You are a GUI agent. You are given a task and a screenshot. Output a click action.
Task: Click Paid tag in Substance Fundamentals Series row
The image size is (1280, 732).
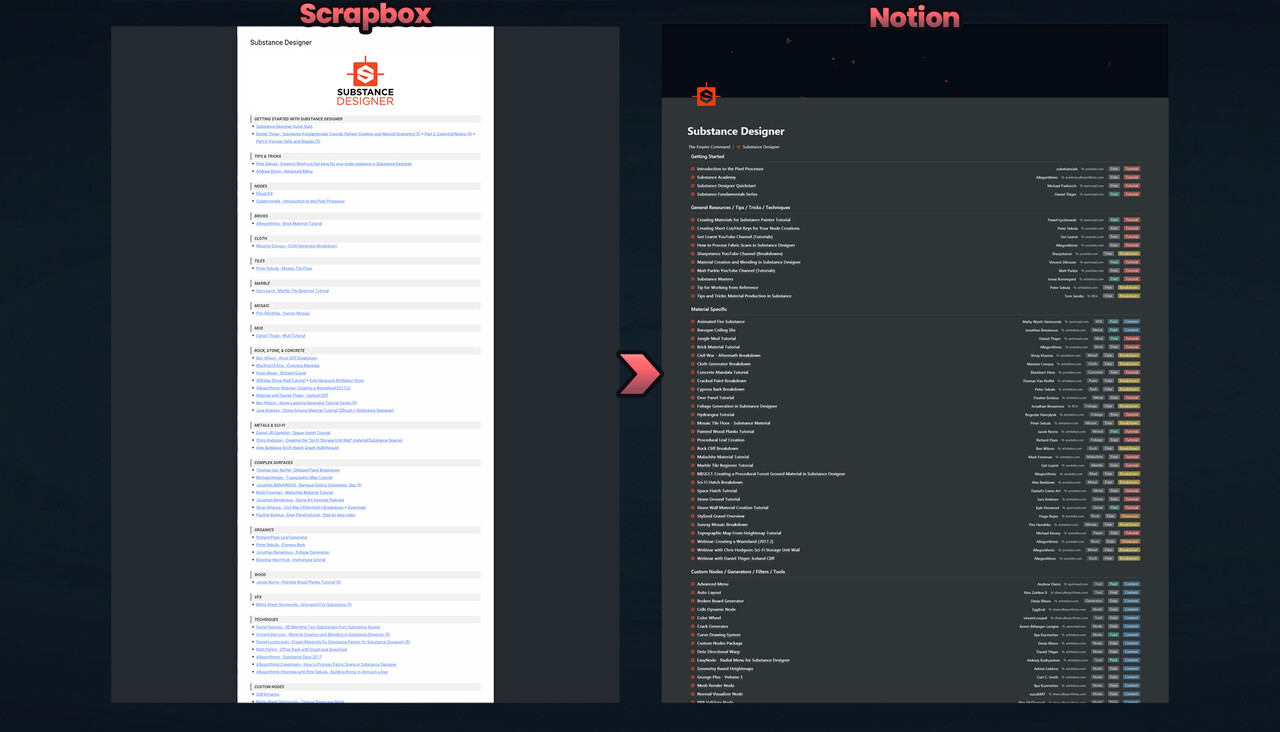tap(1114, 194)
